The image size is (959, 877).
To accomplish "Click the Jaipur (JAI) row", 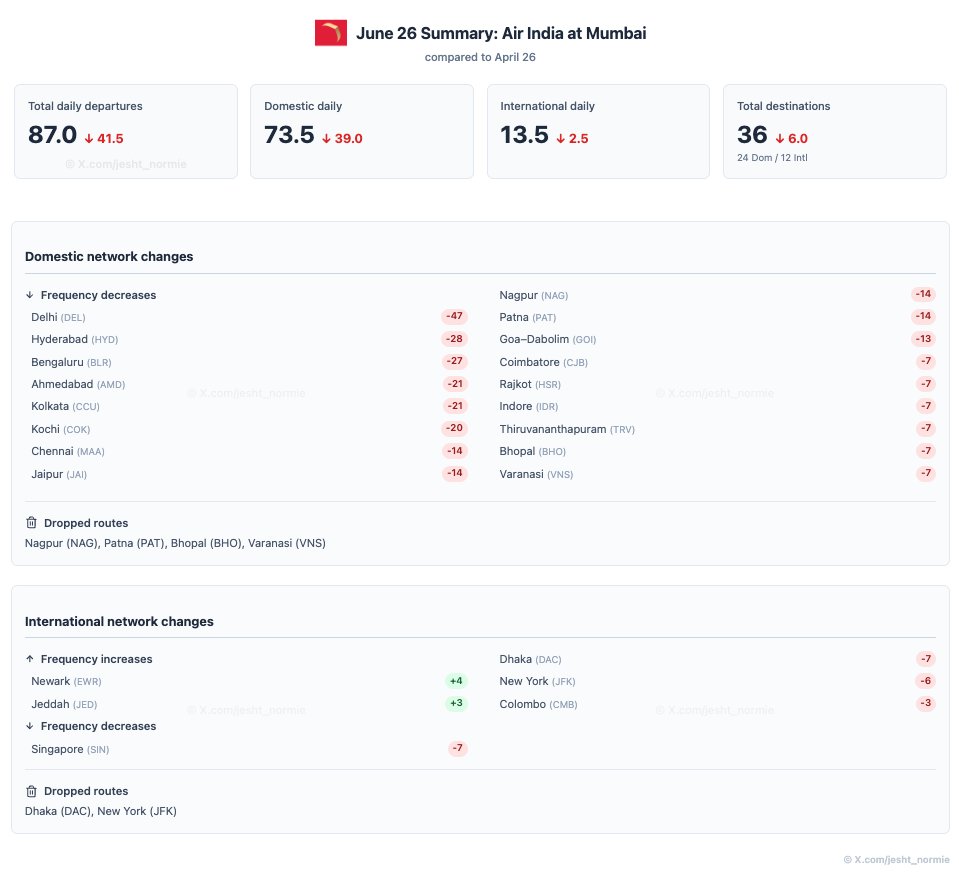I will (x=249, y=474).
